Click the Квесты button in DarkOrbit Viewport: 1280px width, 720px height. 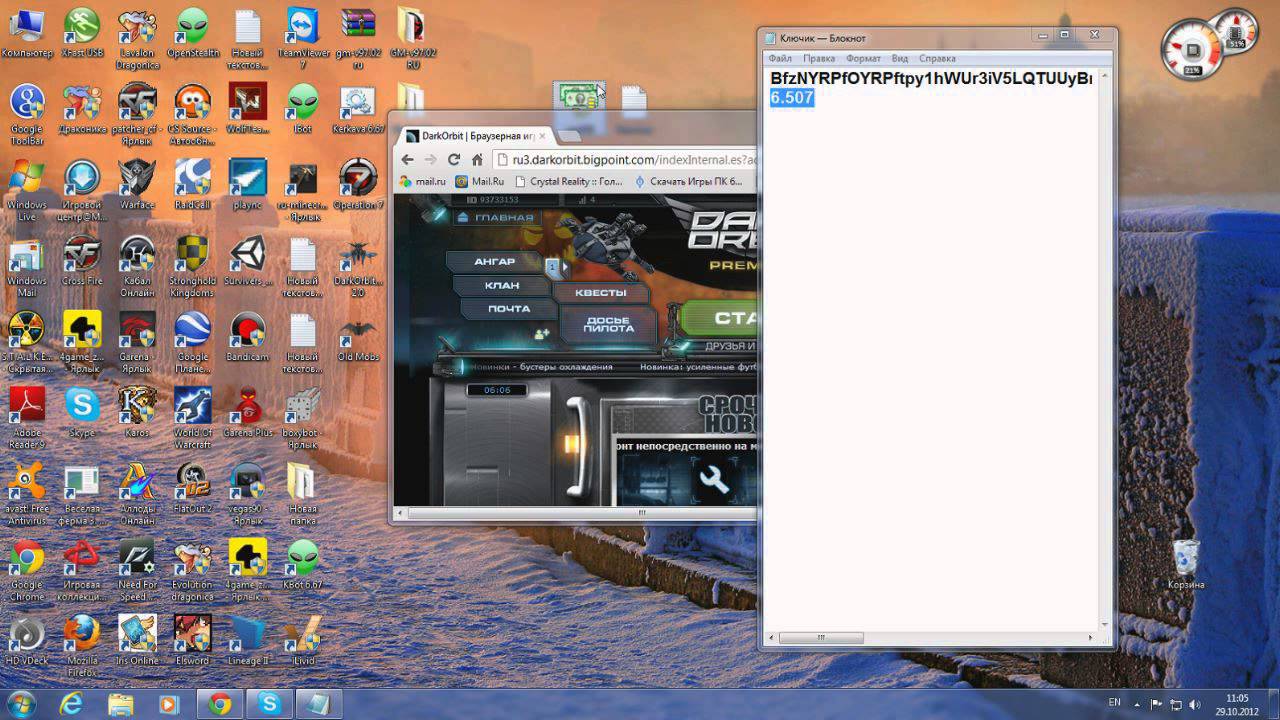tap(601, 292)
